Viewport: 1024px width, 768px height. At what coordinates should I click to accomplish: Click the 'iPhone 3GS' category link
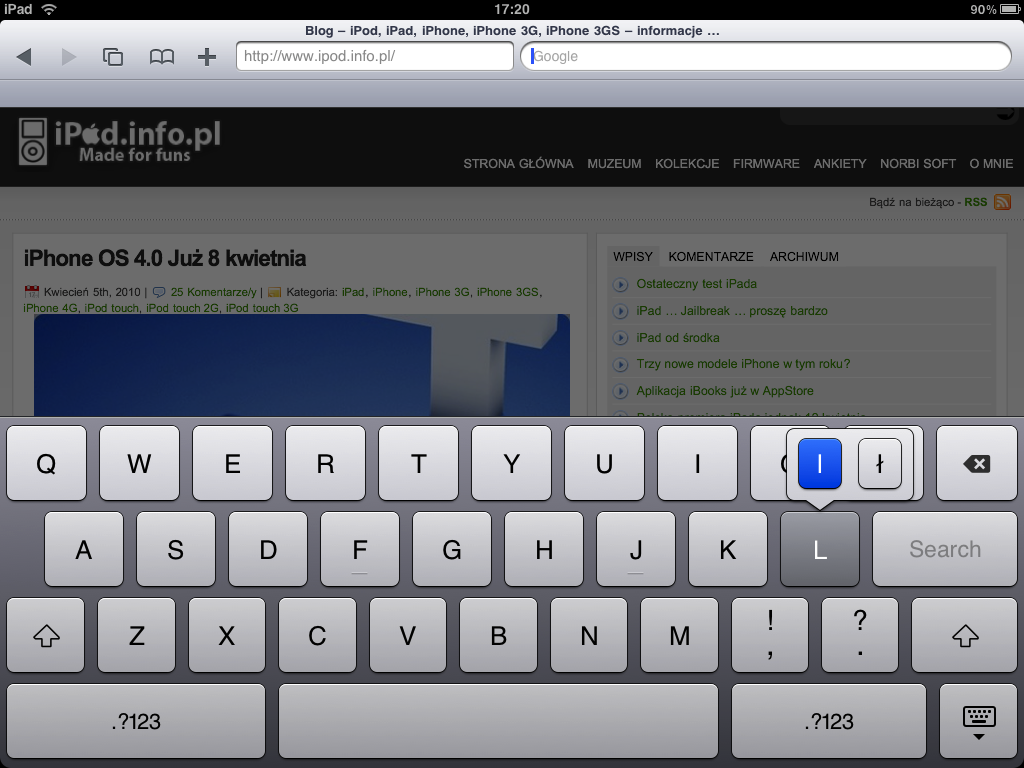(x=507, y=292)
